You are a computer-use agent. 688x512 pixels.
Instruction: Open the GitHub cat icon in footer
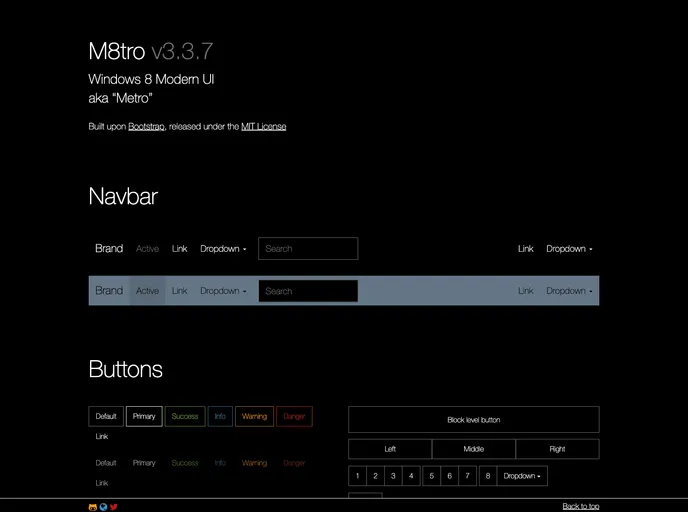93,507
